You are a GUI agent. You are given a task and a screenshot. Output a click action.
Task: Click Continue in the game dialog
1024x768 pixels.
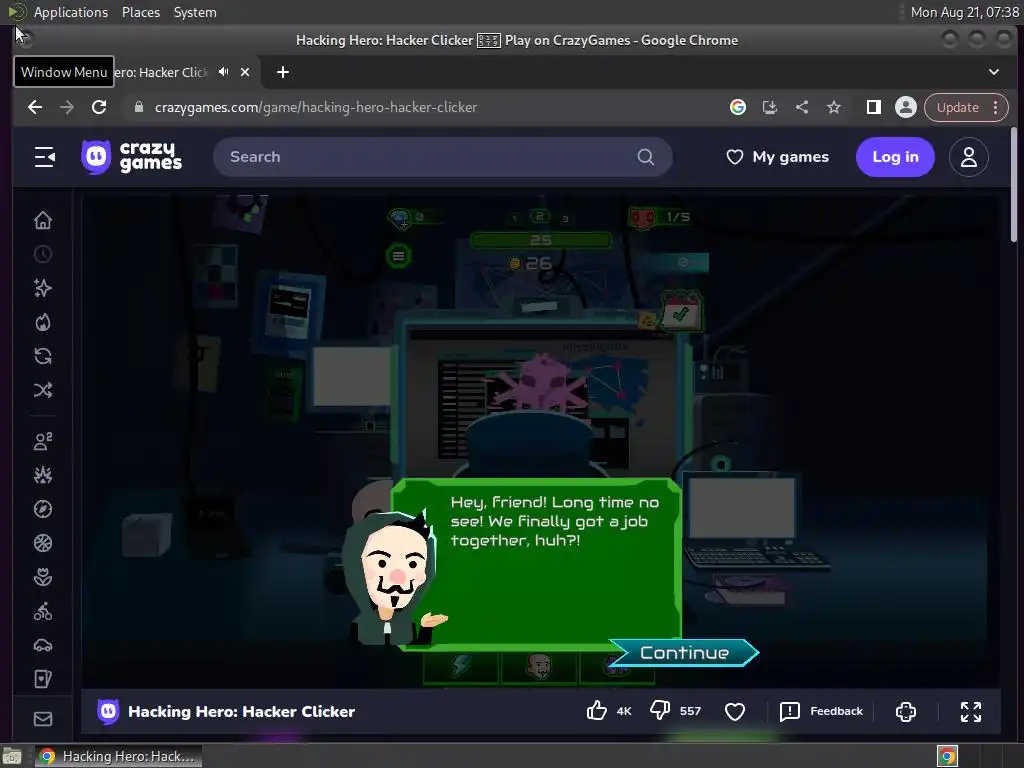click(684, 652)
